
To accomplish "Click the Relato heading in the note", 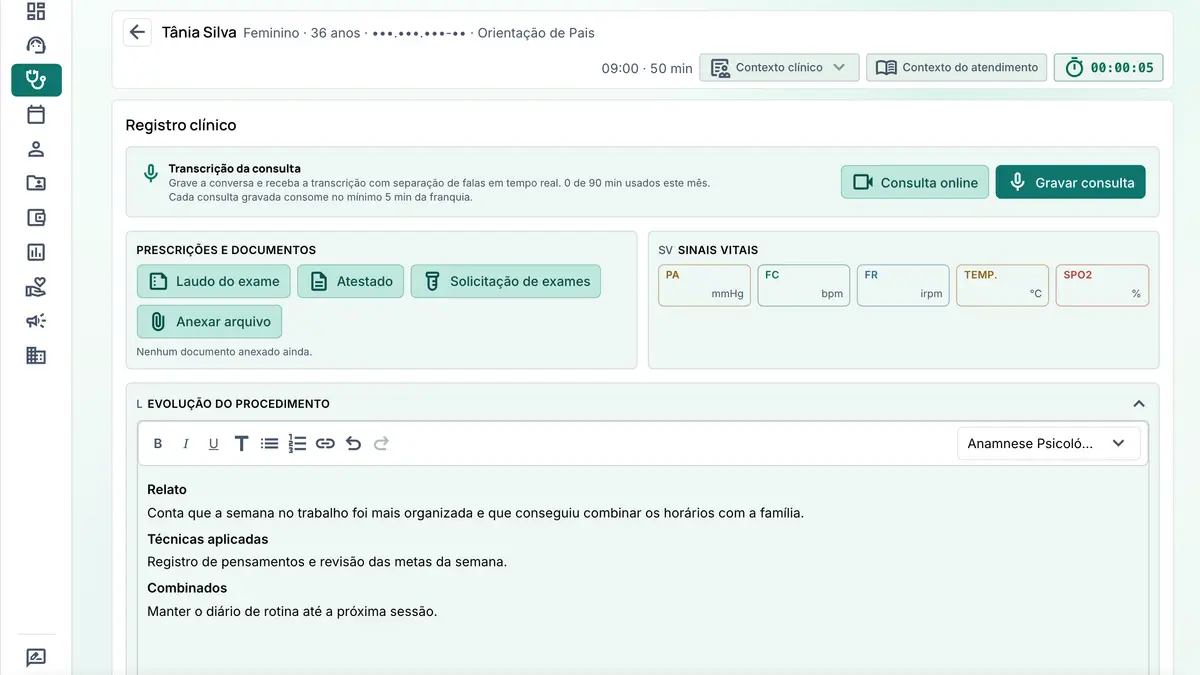I will coord(167,490).
